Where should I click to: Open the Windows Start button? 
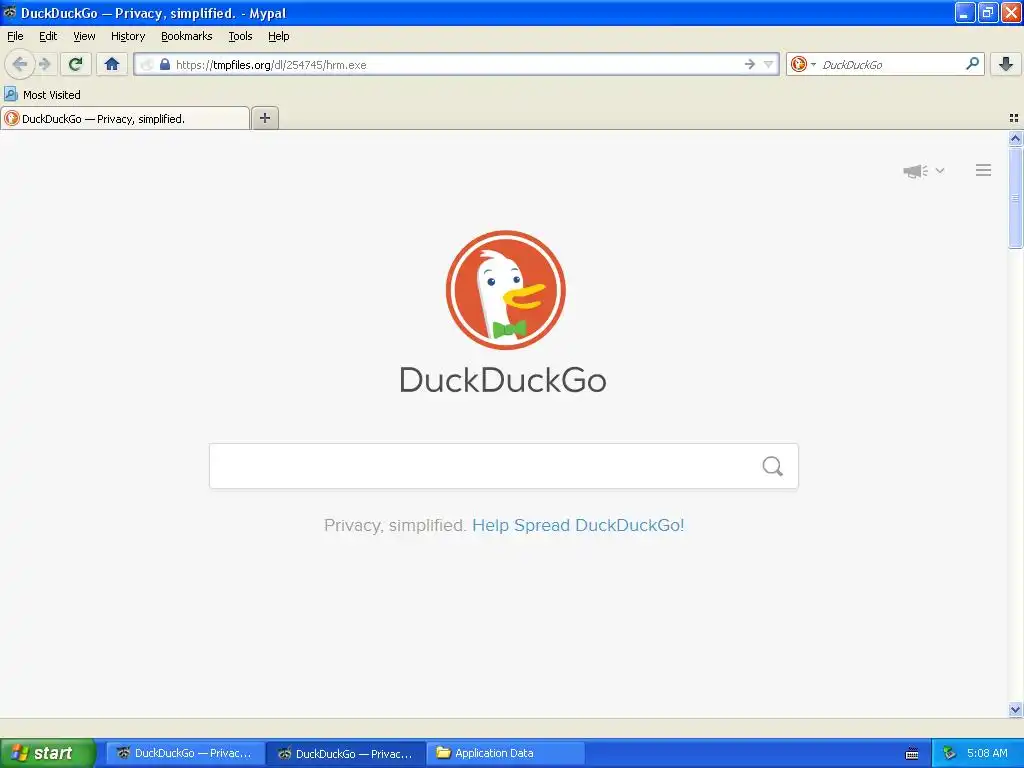pyautogui.click(x=48, y=753)
